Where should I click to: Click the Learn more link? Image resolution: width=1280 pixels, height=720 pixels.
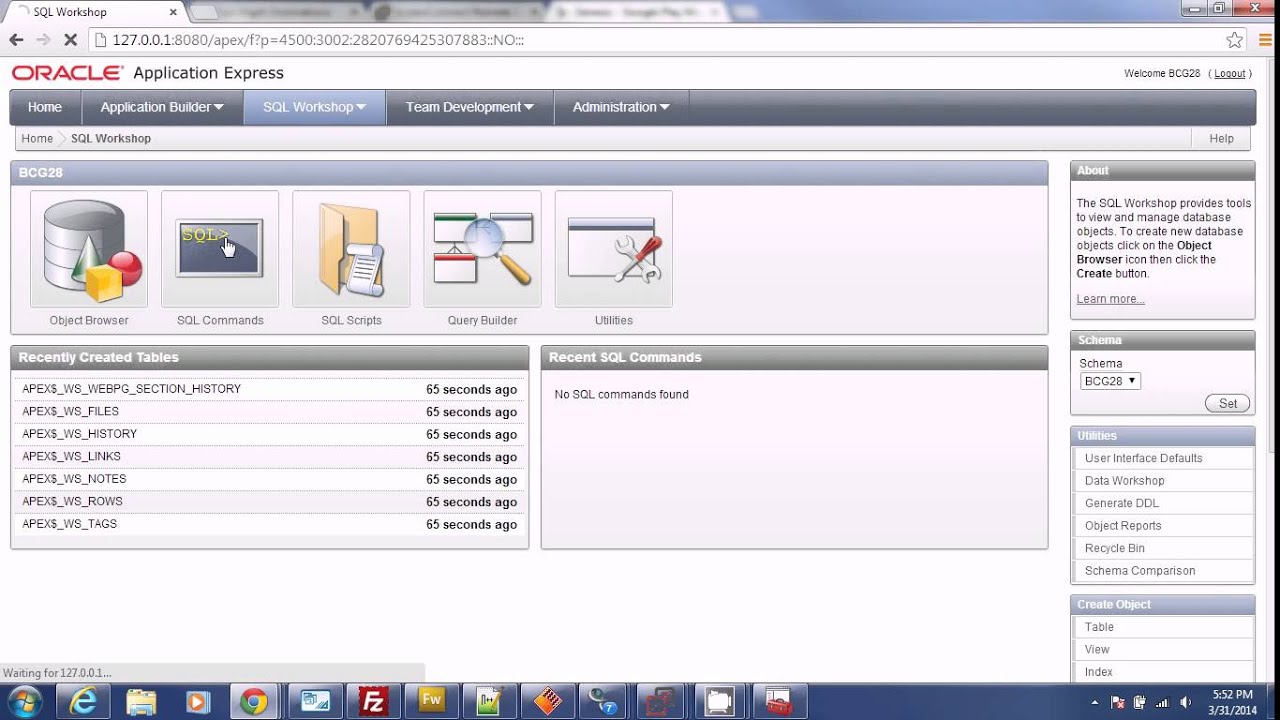1110,299
